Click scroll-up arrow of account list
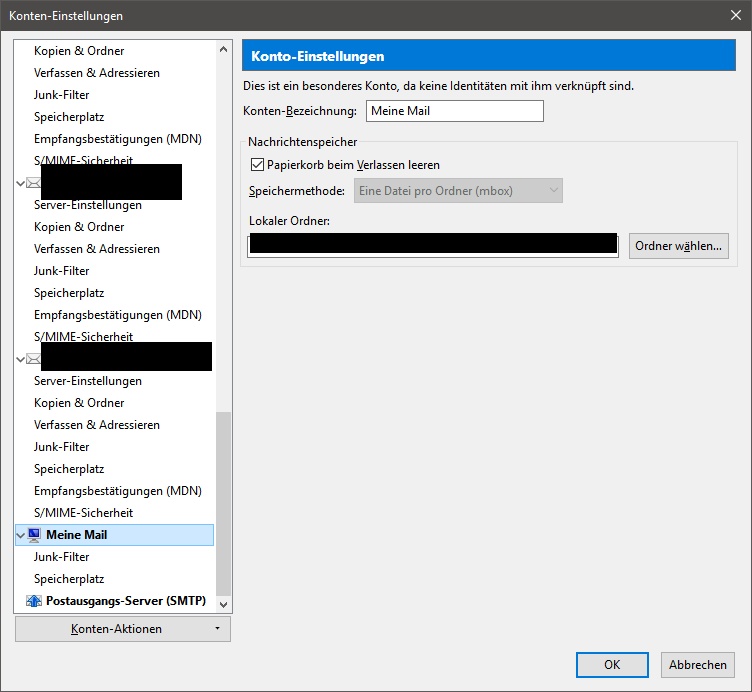 click(223, 49)
